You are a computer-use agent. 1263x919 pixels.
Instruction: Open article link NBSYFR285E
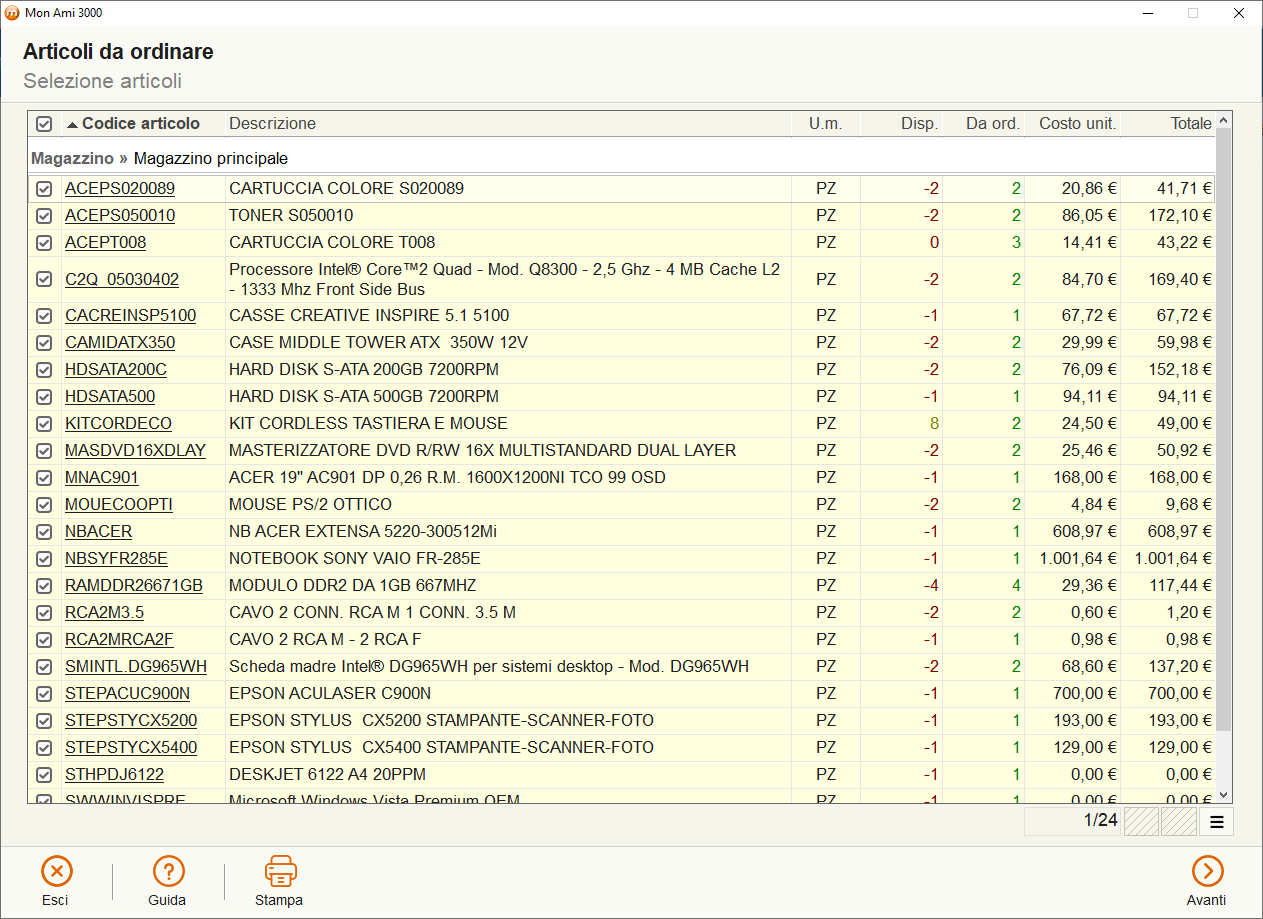(116, 558)
